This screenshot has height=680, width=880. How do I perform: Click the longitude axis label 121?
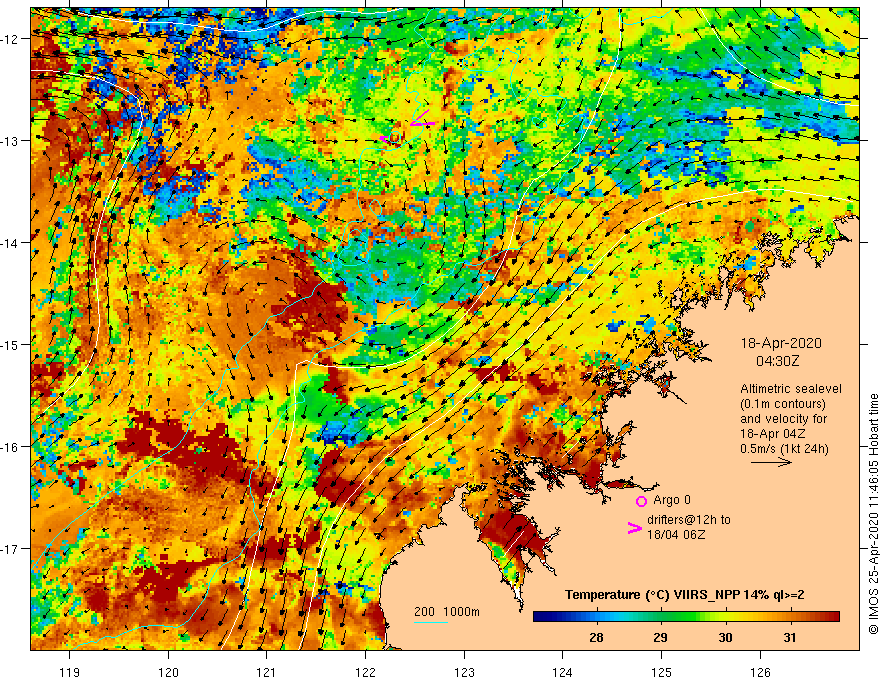(267, 672)
